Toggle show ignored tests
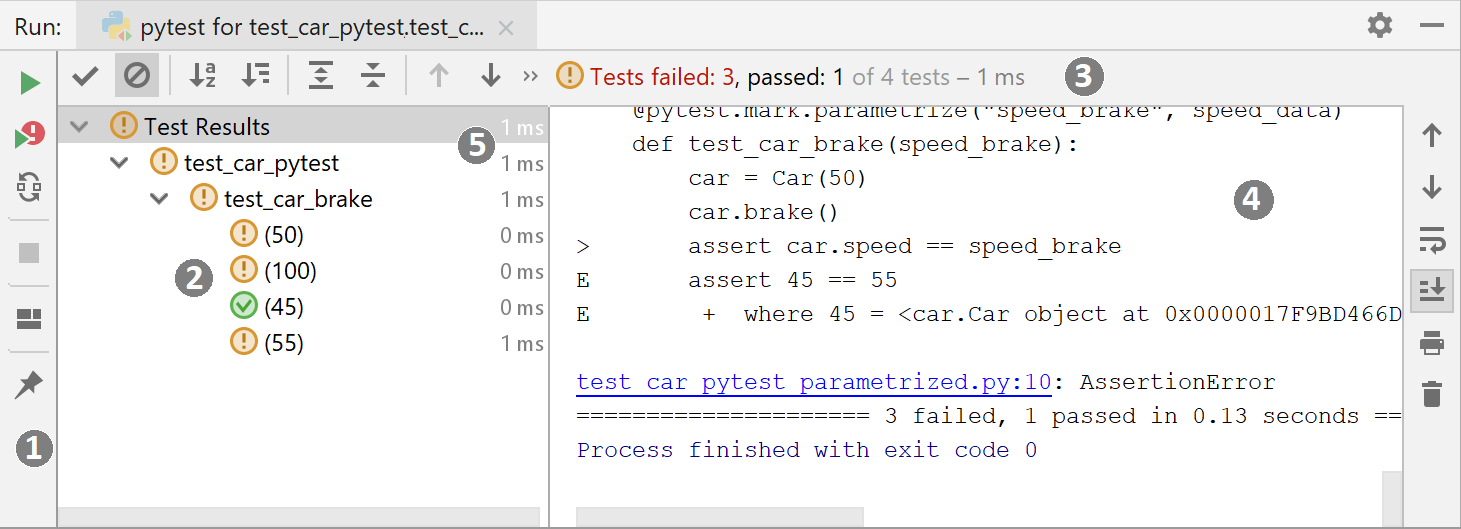Screen dimensions: 1461x529 [136, 75]
